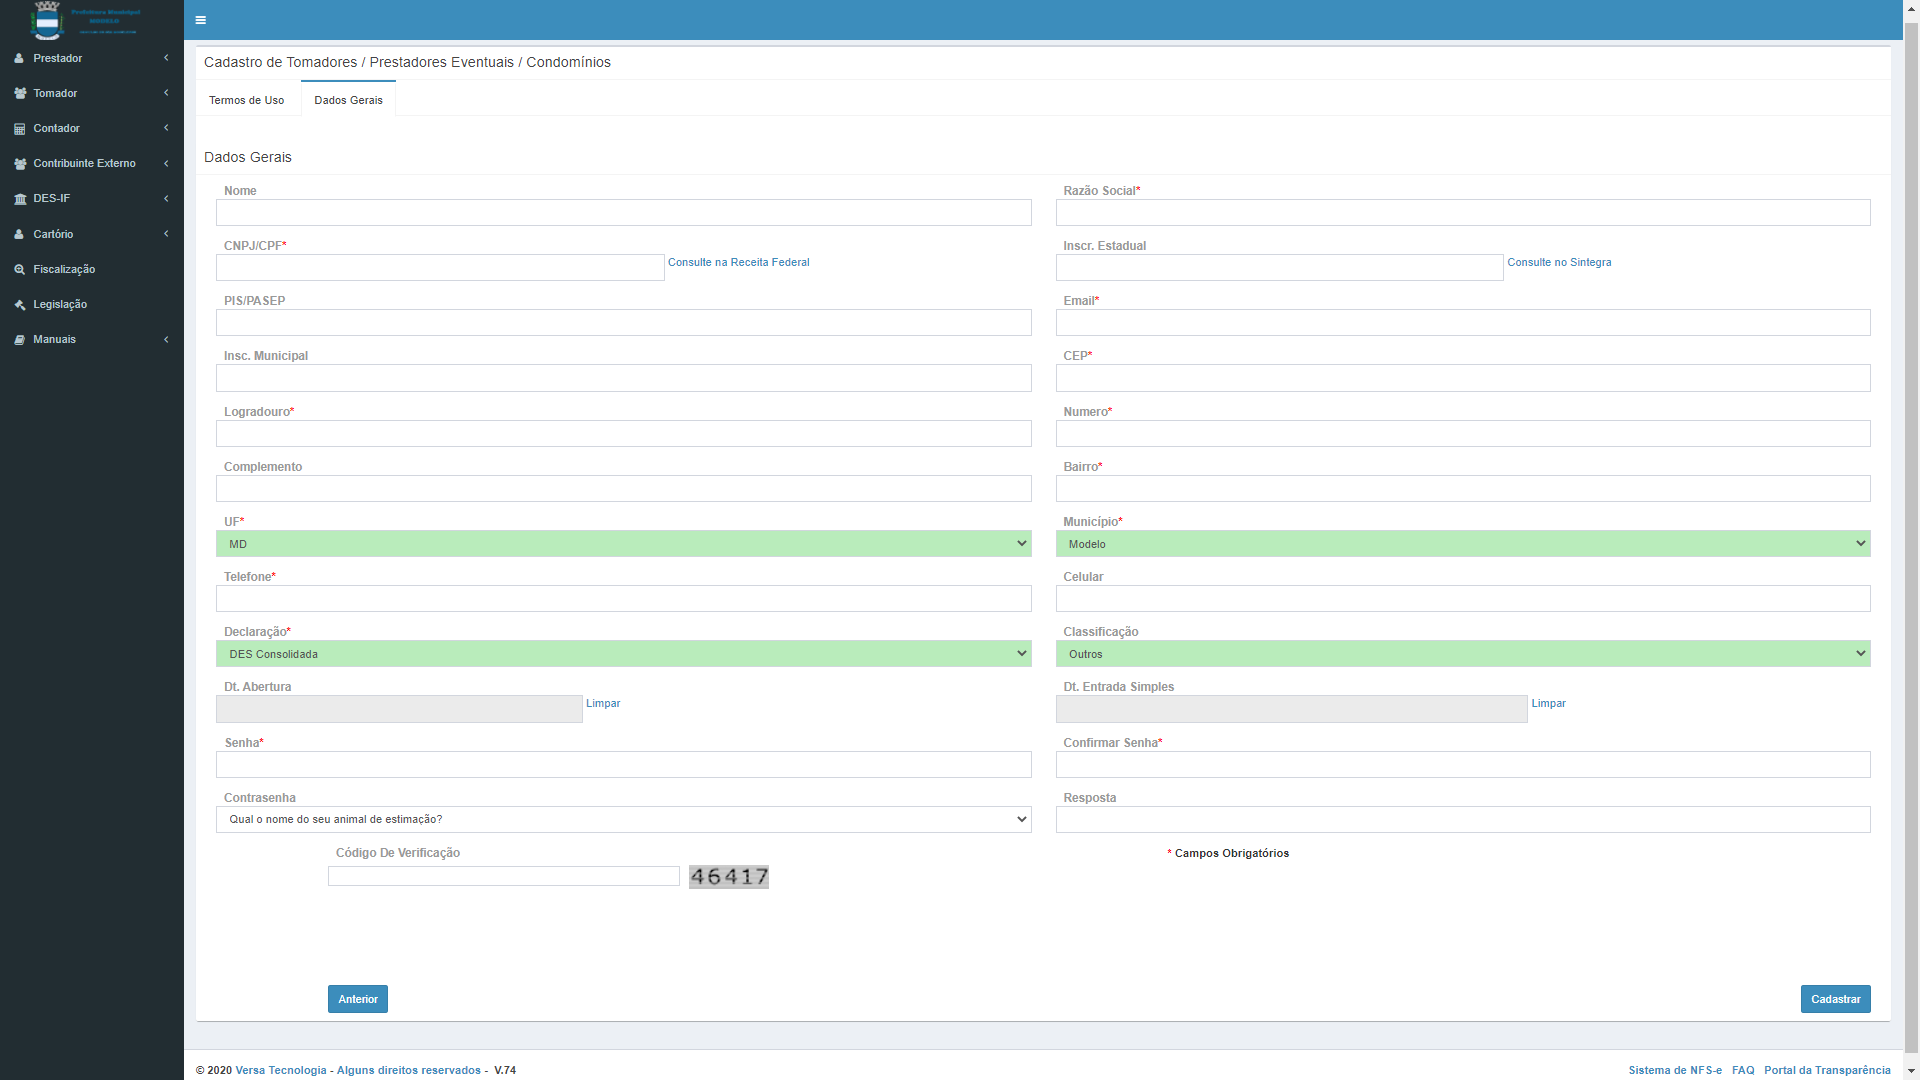Switch to the Termos de Uso tab
Viewport: 1920px width, 1080px height.
246,100
